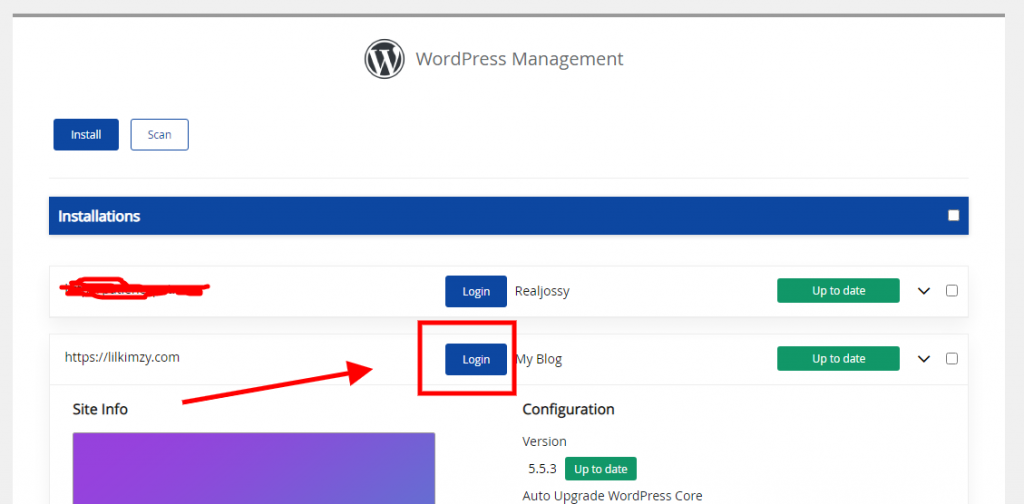This screenshot has height=504, width=1024.
Task: Log in to the Realjossy installation
Action: click(x=476, y=291)
